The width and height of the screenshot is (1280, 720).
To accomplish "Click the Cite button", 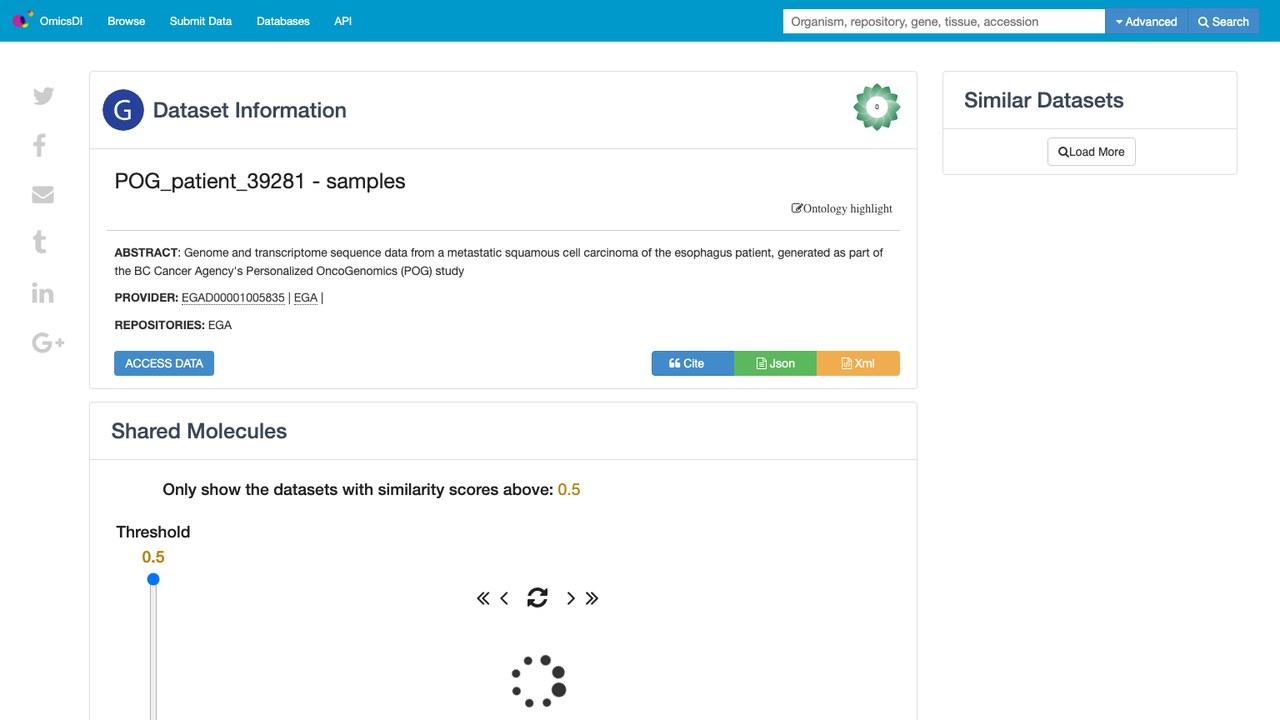I will point(693,363).
